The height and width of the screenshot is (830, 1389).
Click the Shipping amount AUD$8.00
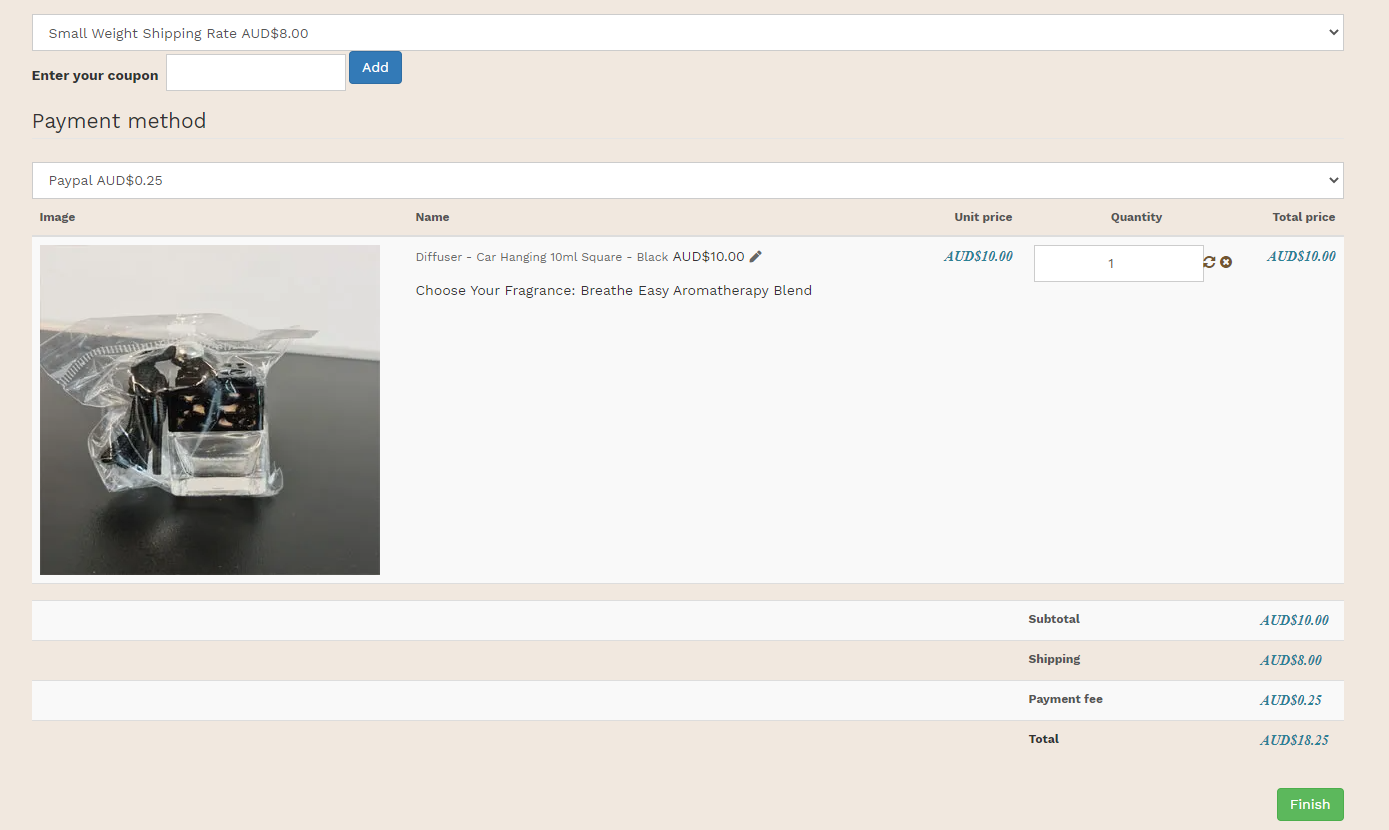click(x=1291, y=661)
